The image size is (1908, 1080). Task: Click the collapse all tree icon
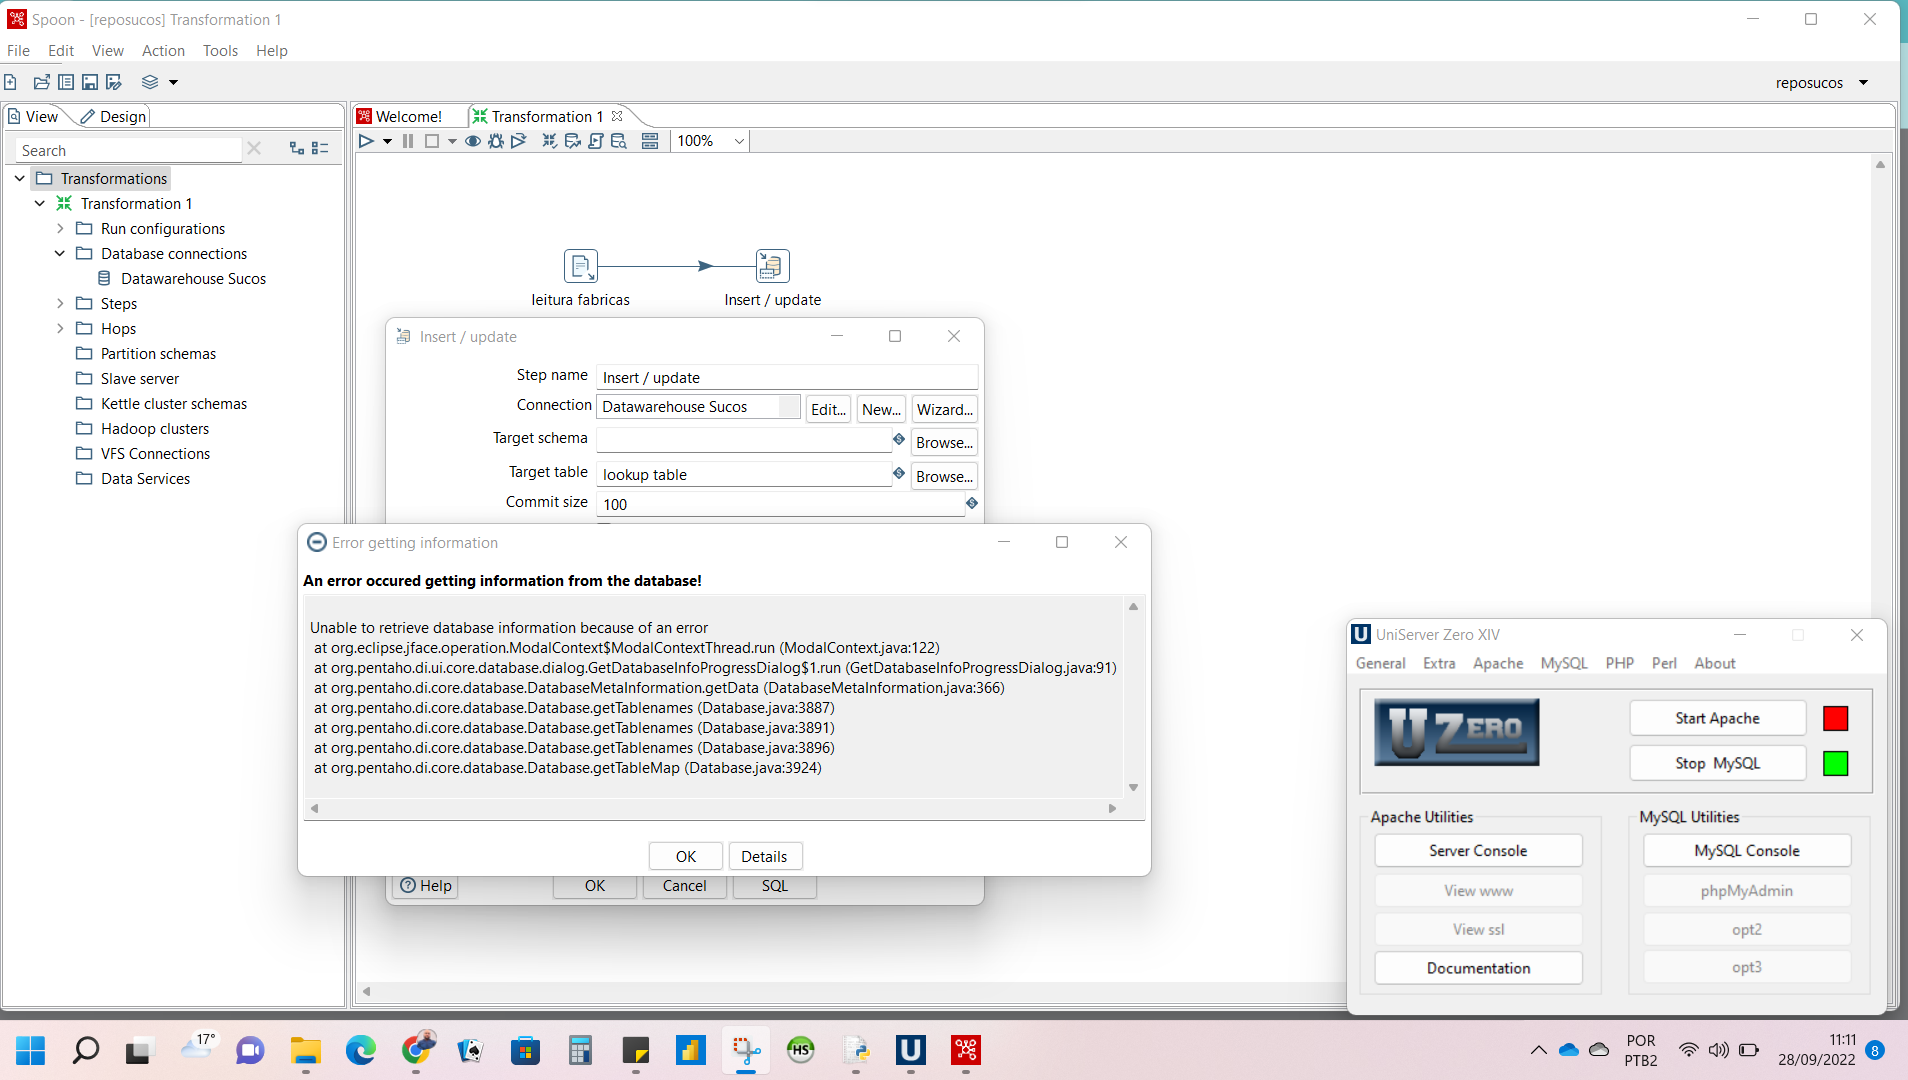(x=320, y=148)
